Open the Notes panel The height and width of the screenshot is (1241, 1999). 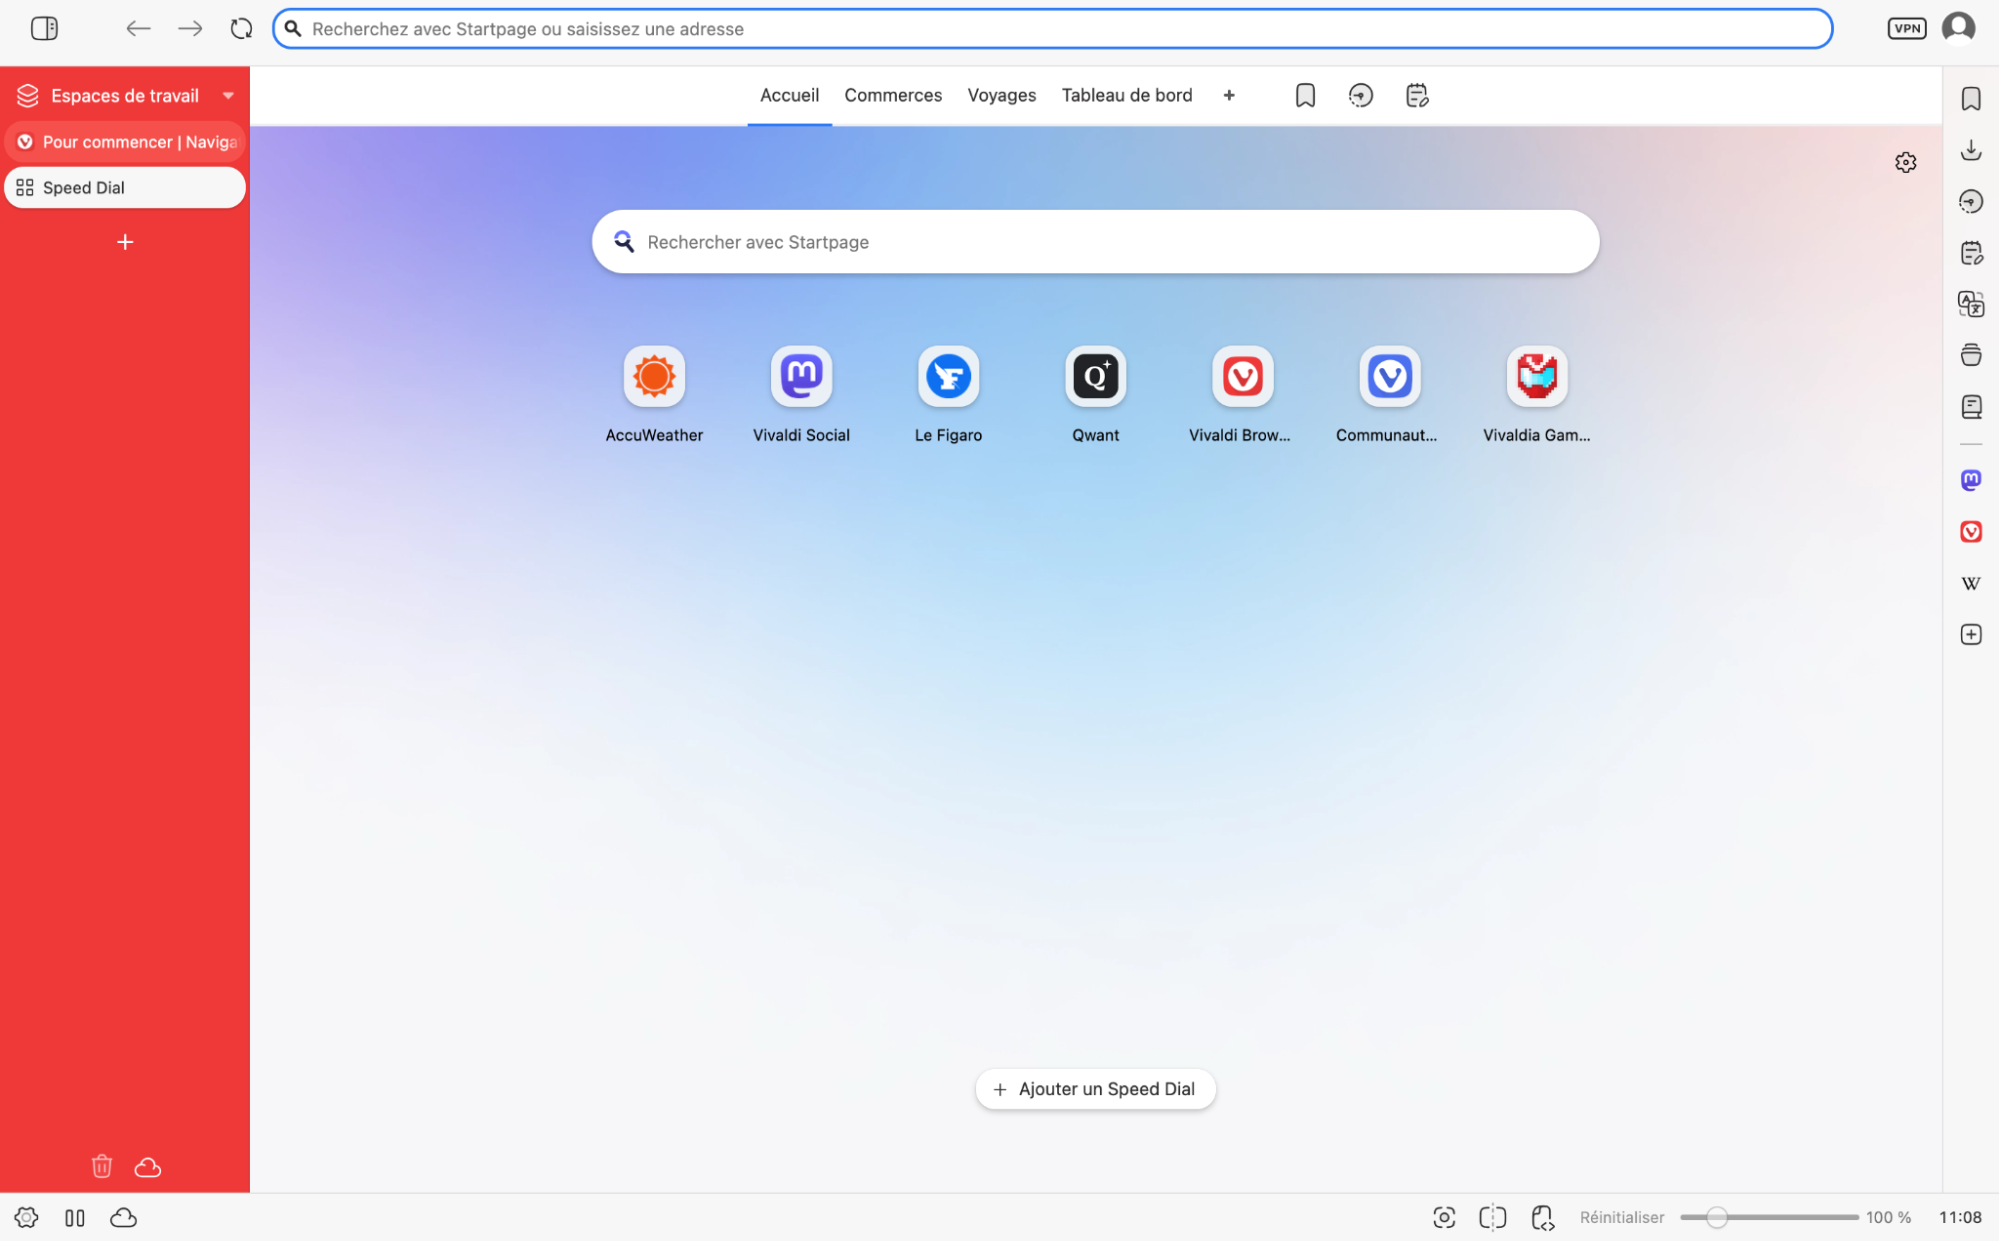pos(1970,252)
